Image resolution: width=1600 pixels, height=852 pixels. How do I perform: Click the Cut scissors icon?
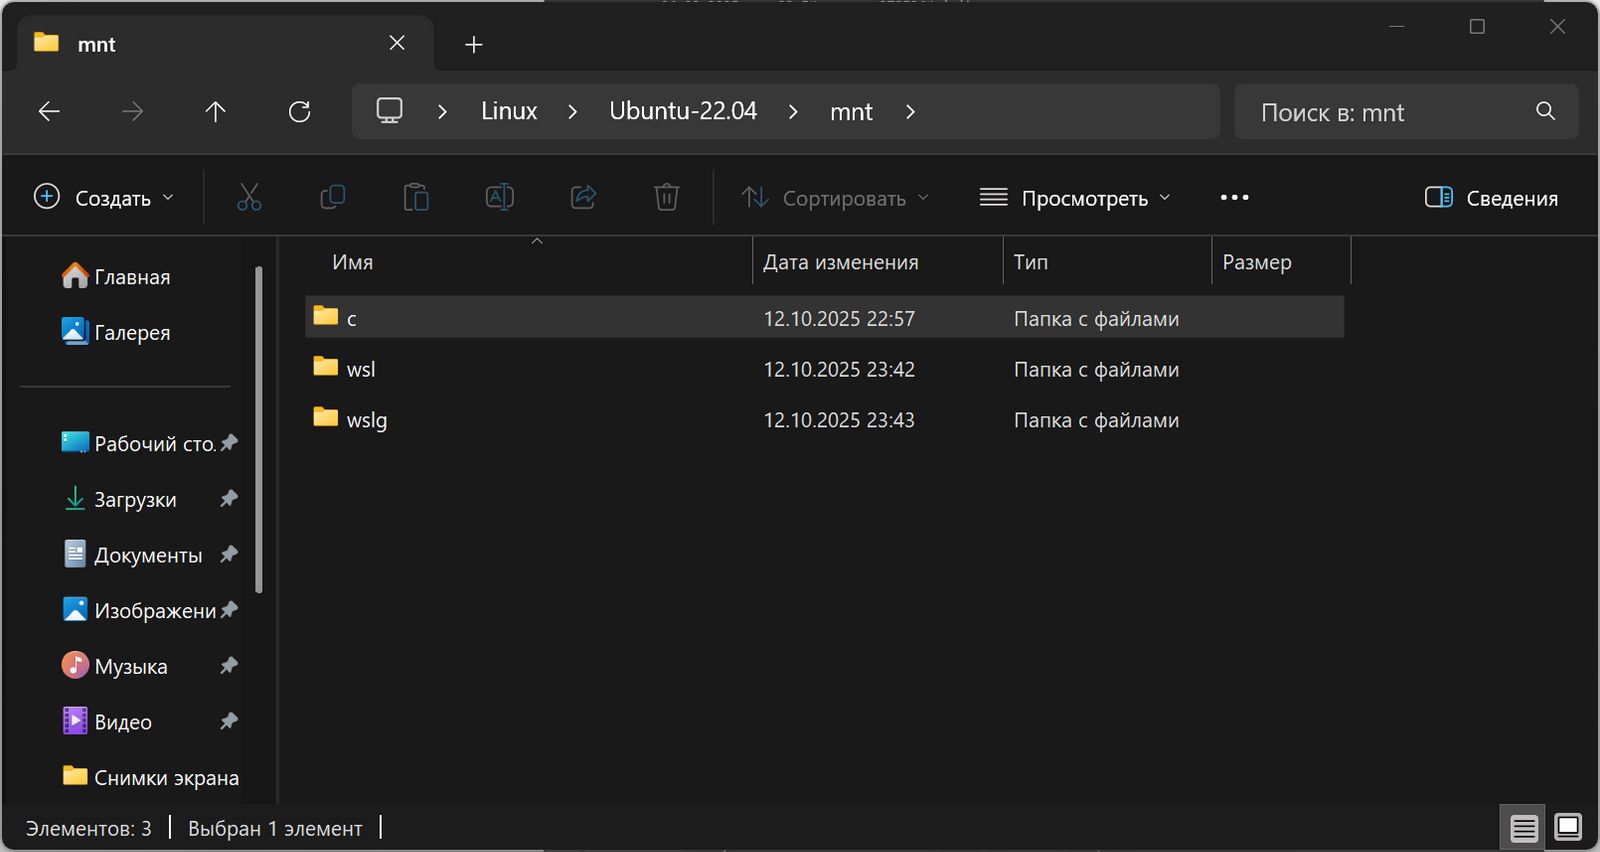pos(249,198)
